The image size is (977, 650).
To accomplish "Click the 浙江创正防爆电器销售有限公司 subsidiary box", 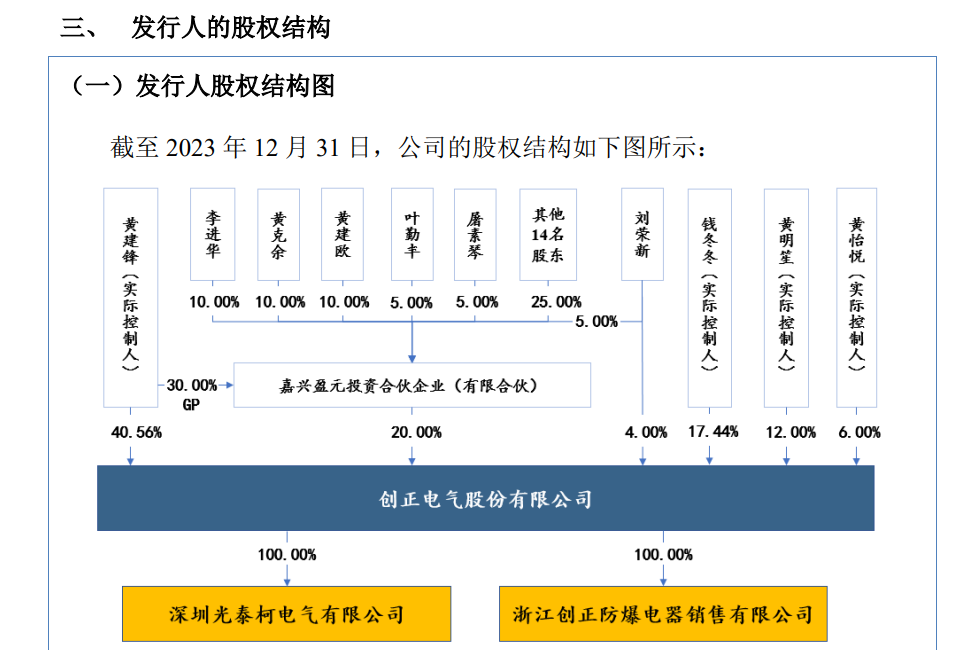I will (663, 614).
